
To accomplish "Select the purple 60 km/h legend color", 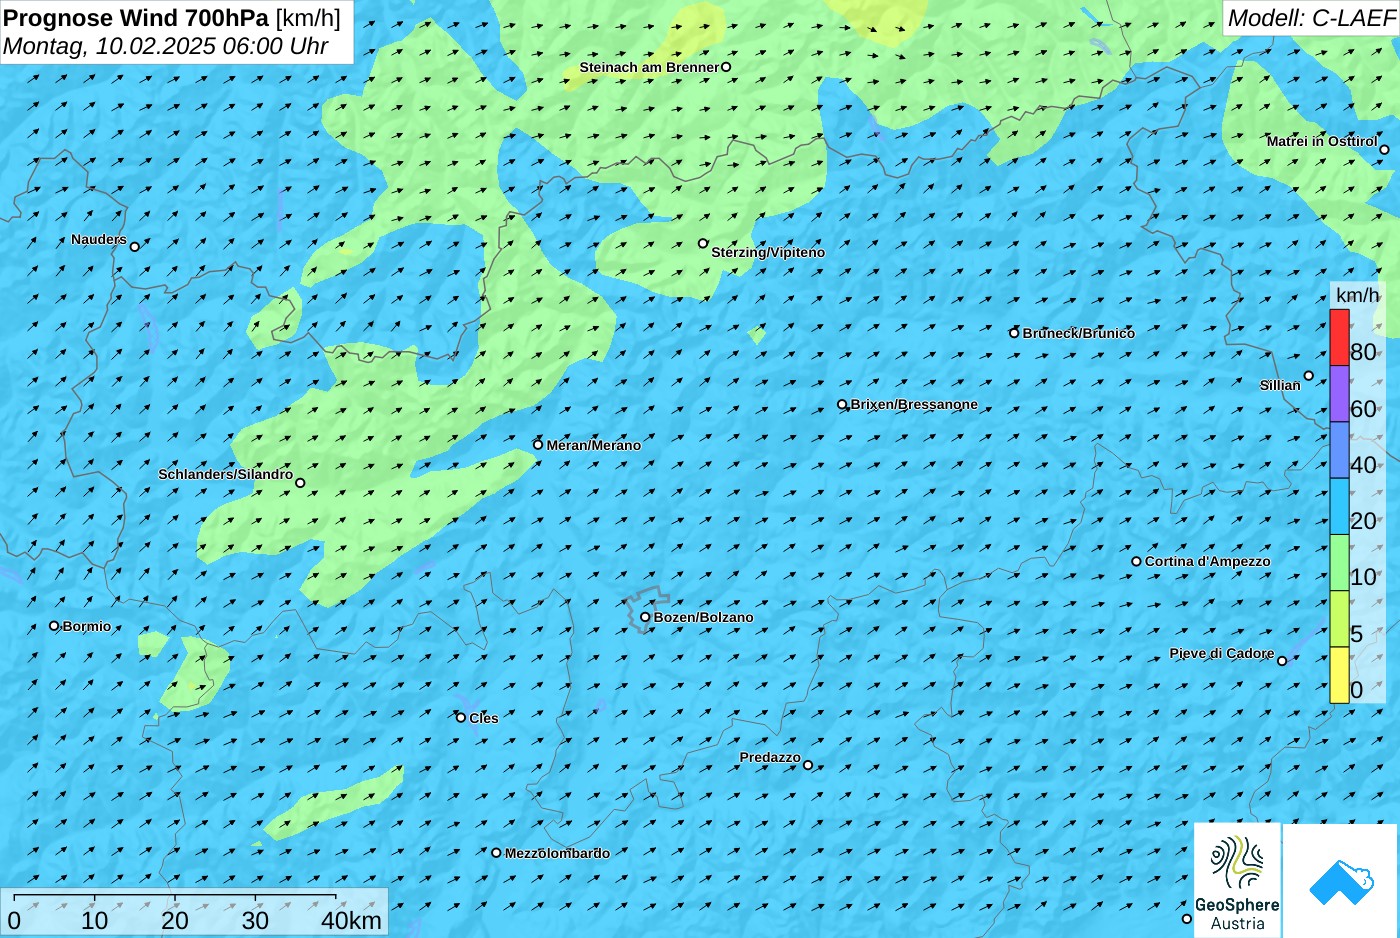I will (1339, 394).
